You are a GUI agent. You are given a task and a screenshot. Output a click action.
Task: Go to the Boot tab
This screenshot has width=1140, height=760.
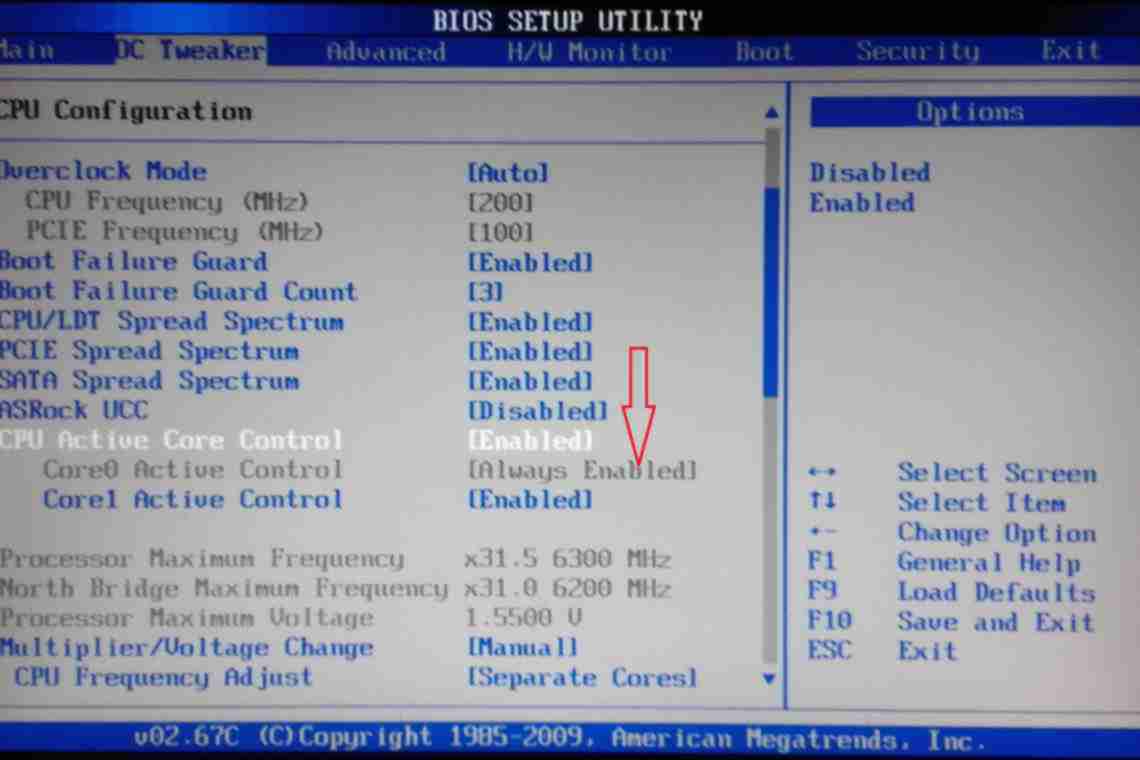763,52
